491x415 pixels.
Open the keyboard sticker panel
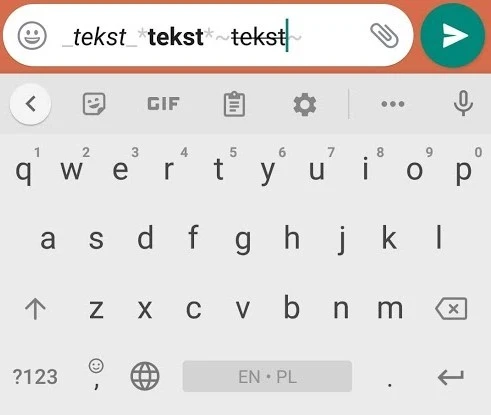tap(94, 104)
